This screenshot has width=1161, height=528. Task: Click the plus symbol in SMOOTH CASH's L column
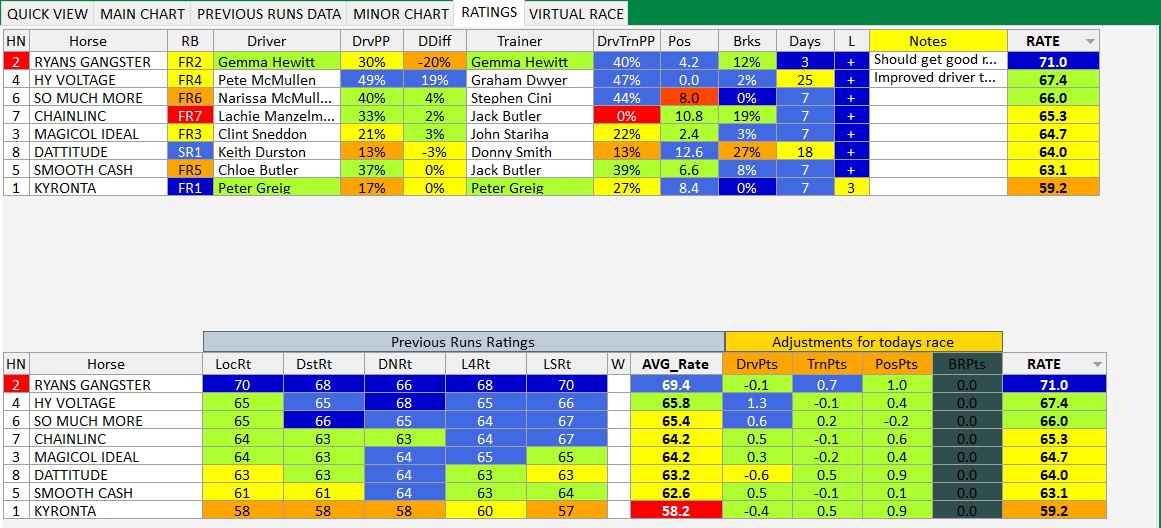tap(851, 170)
